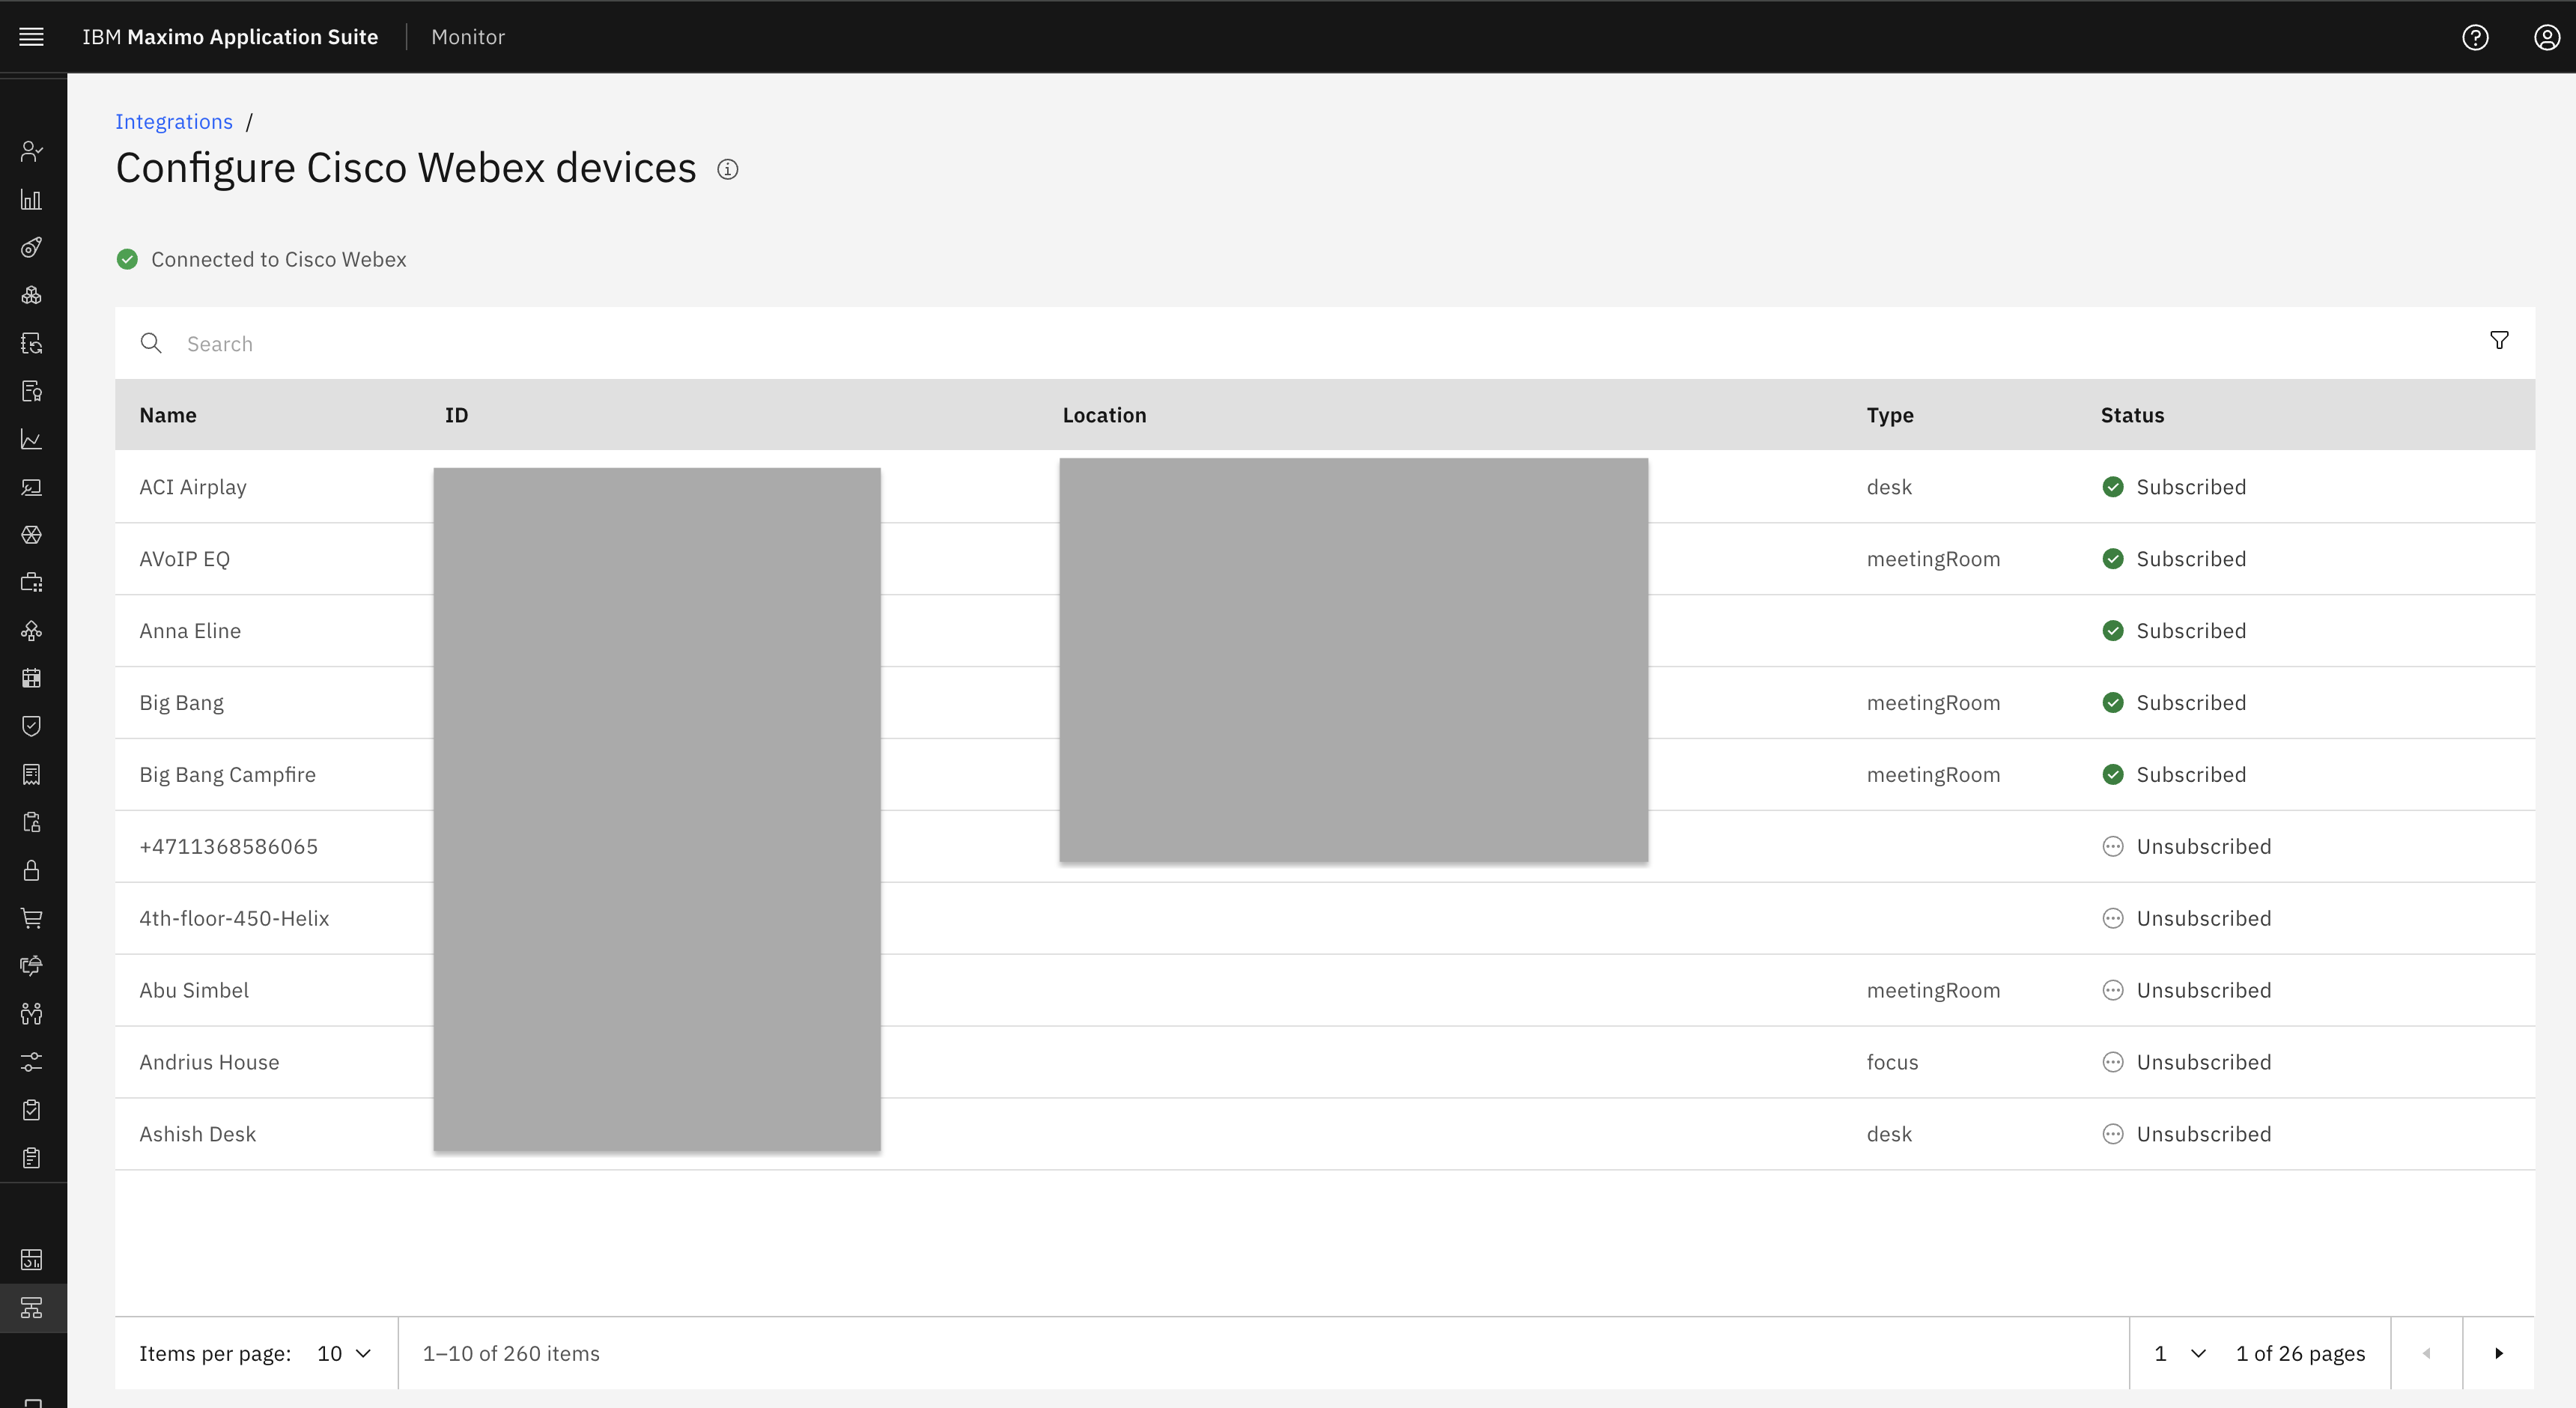Open the bar chart sidebar icon
The height and width of the screenshot is (1408, 2576).
[32, 199]
